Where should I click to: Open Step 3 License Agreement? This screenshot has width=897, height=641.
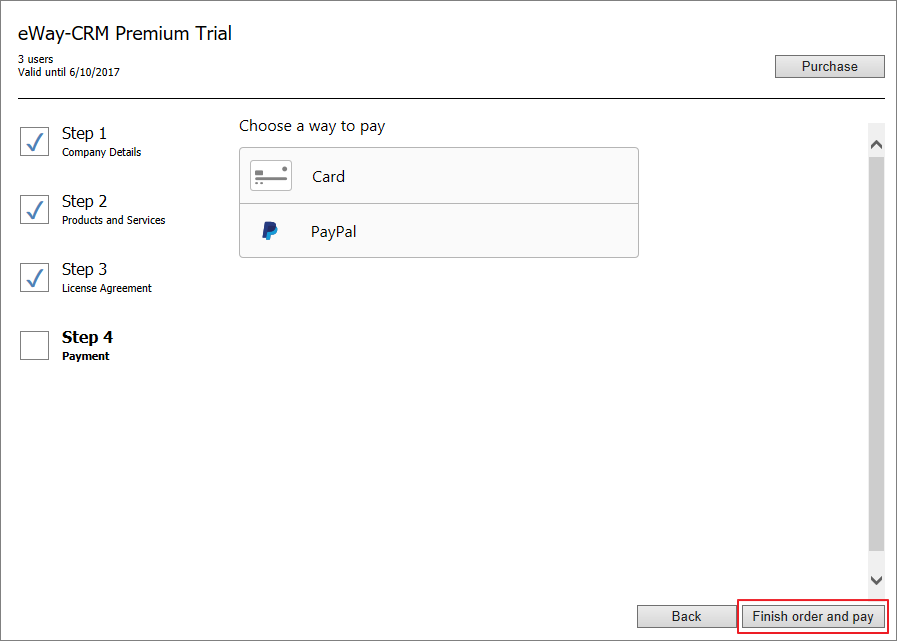pyautogui.click(x=106, y=278)
